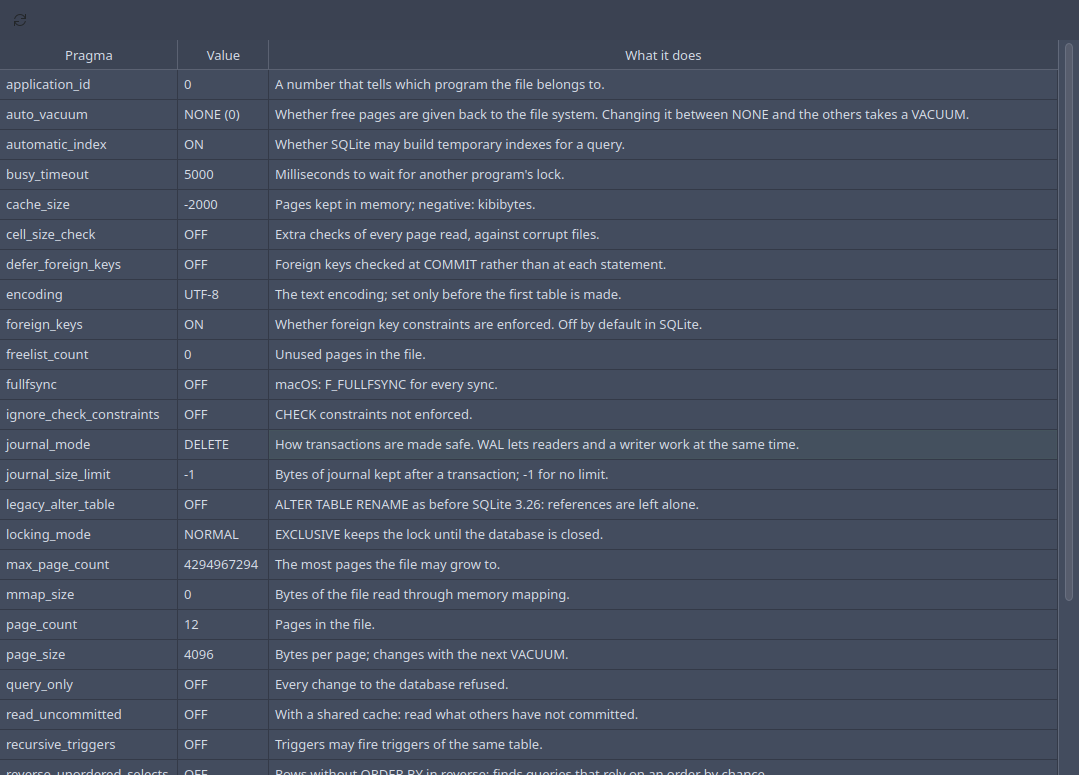Sort by the Pragma column header

(x=89, y=55)
